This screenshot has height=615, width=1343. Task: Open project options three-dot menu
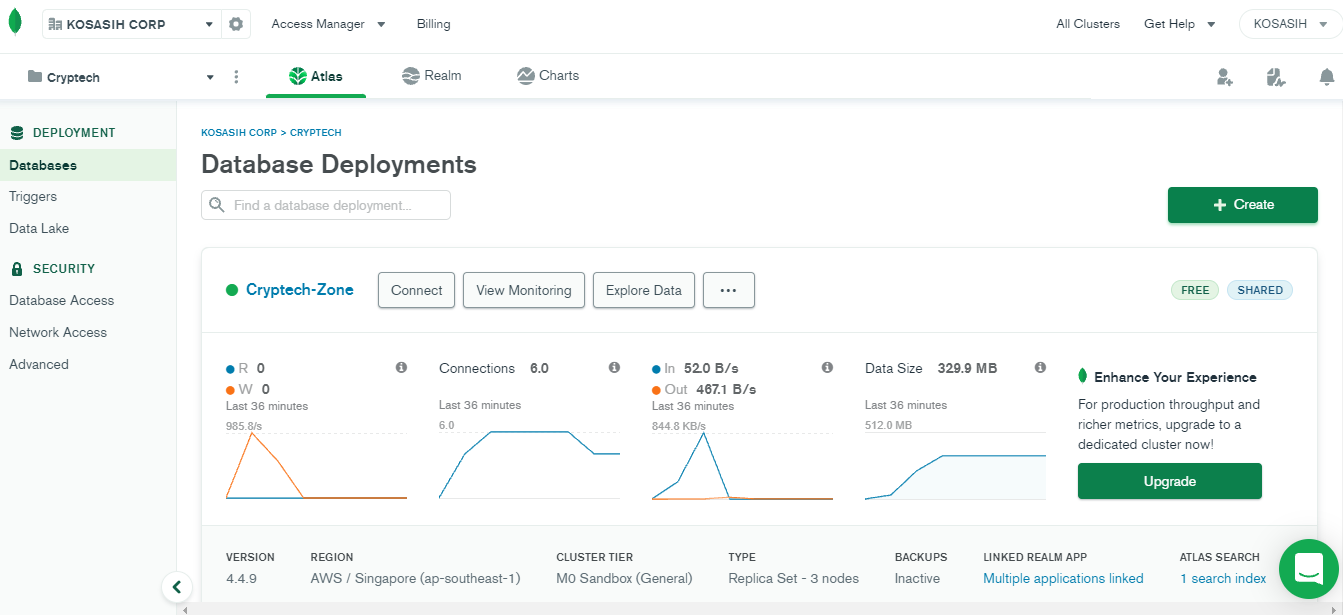coord(236,77)
